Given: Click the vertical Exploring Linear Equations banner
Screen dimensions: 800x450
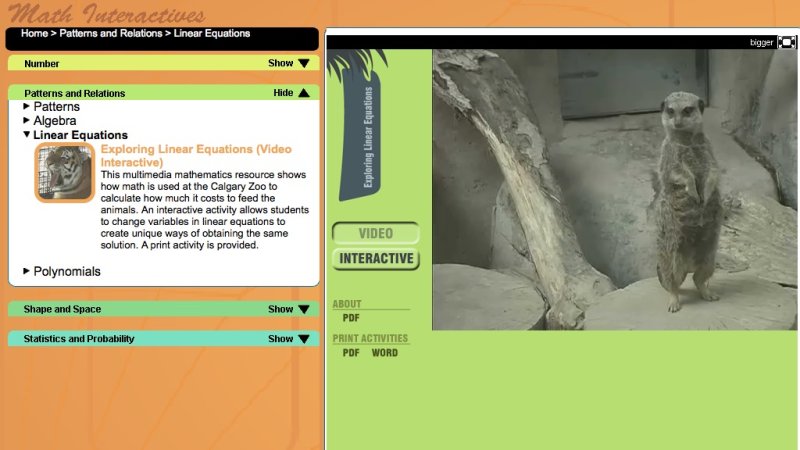Looking at the screenshot, I should coord(362,137).
